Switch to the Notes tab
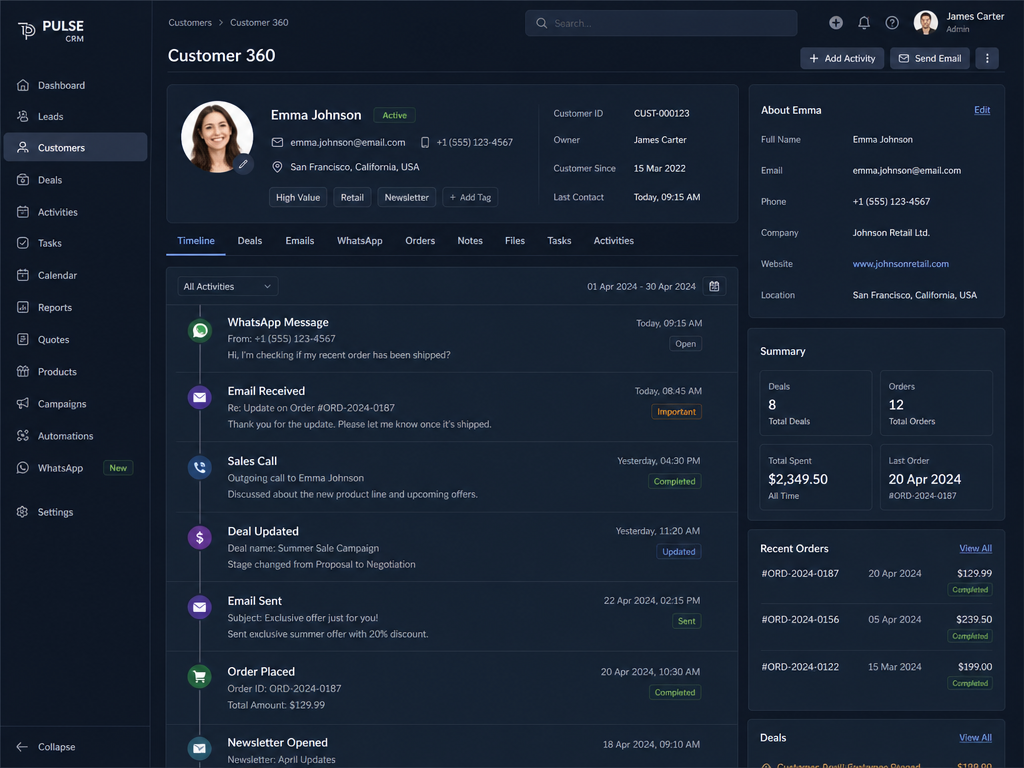1024x768 pixels. [x=470, y=240]
